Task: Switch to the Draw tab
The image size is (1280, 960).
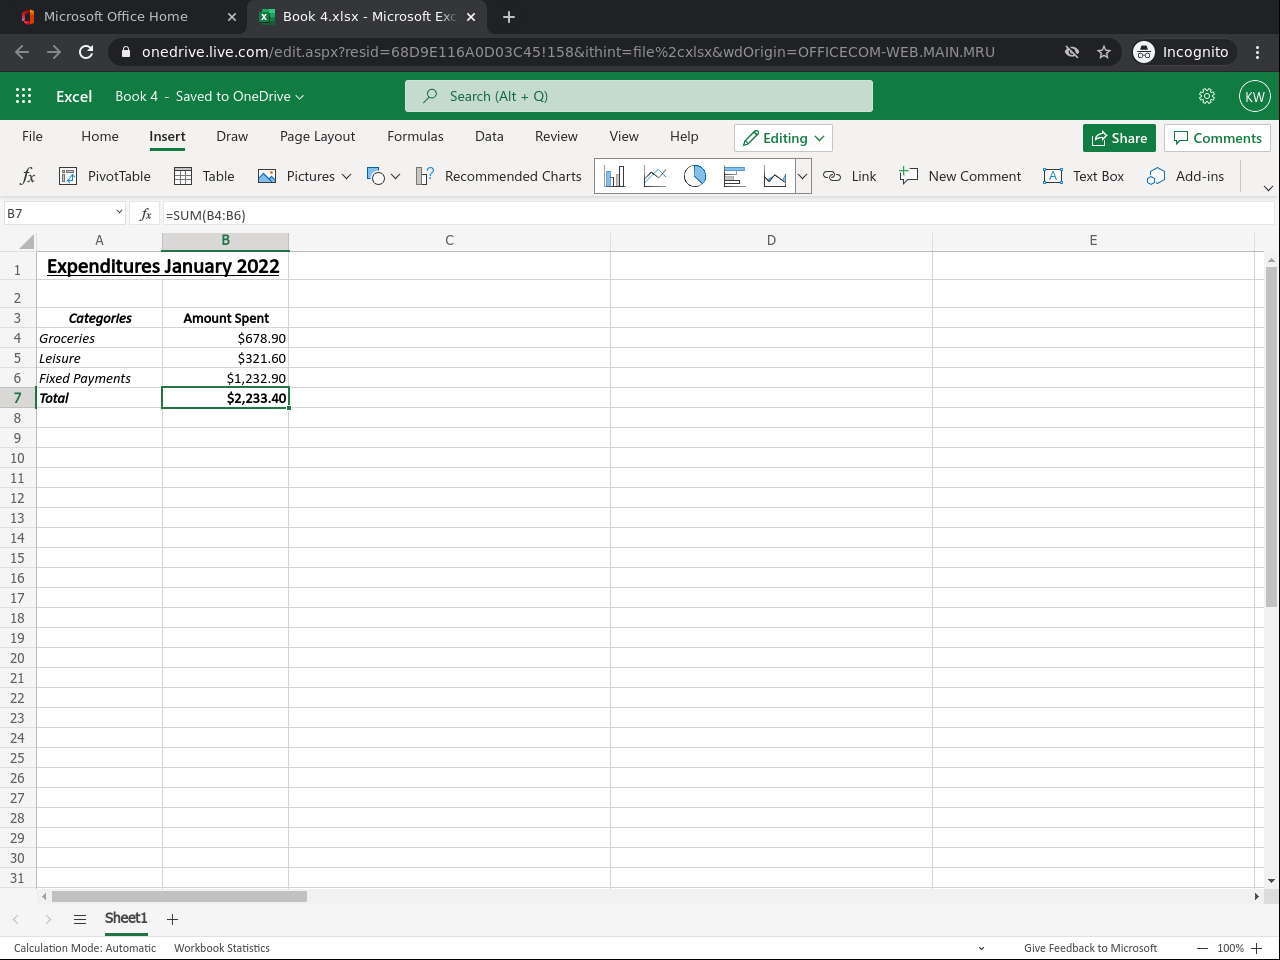Action: coord(232,137)
